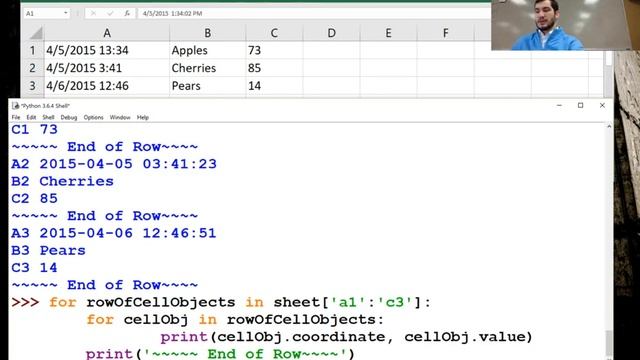Select cell C3 containing 14
Screen dimensions: 640x360
click(274, 86)
